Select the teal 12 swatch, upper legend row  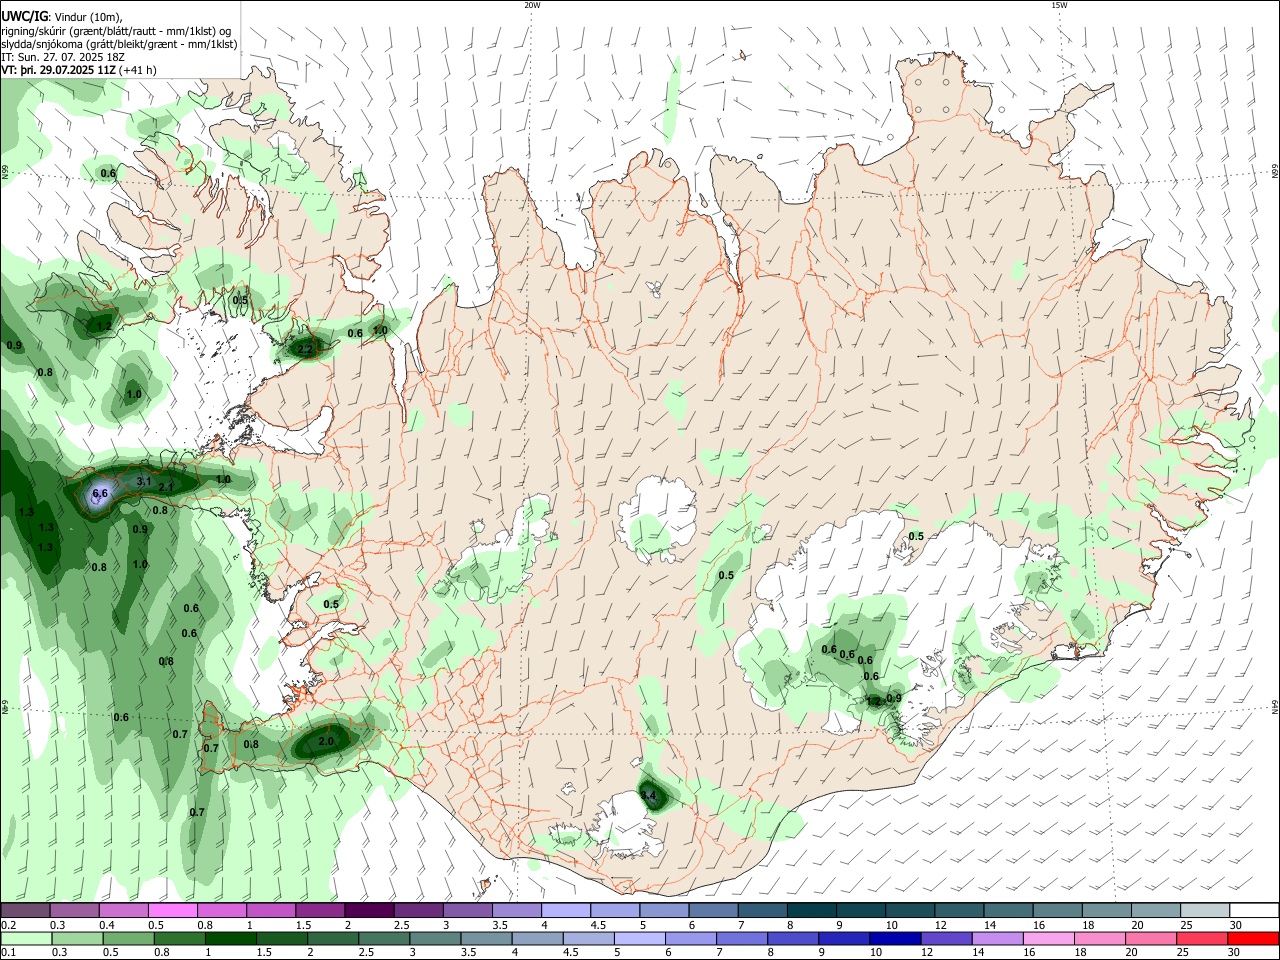[x=959, y=911]
